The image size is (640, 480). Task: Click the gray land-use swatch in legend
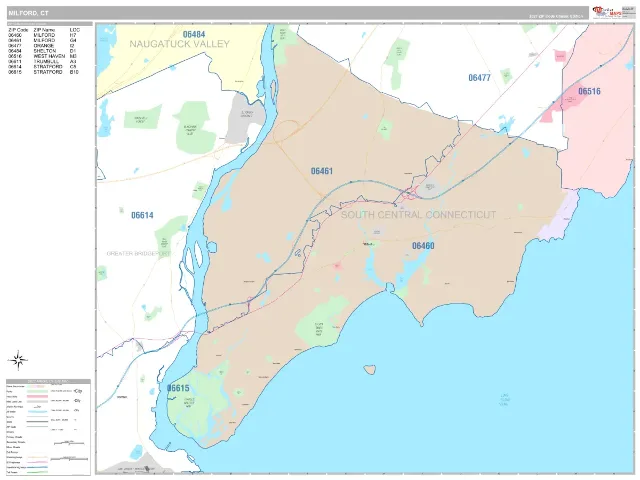pyautogui.click(x=37, y=402)
